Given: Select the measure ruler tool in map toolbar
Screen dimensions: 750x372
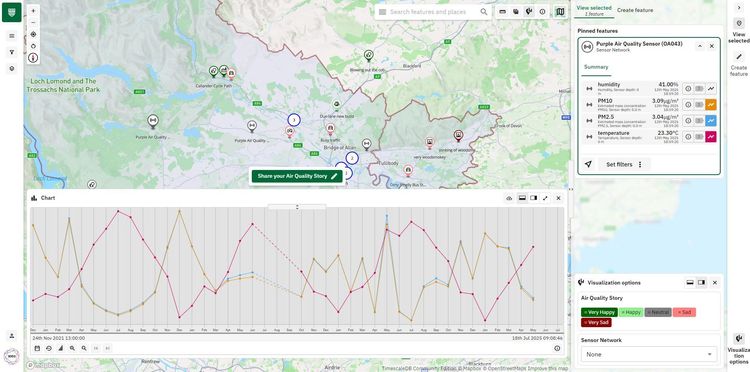Looking at the screenshot, I should pos(503,12).
